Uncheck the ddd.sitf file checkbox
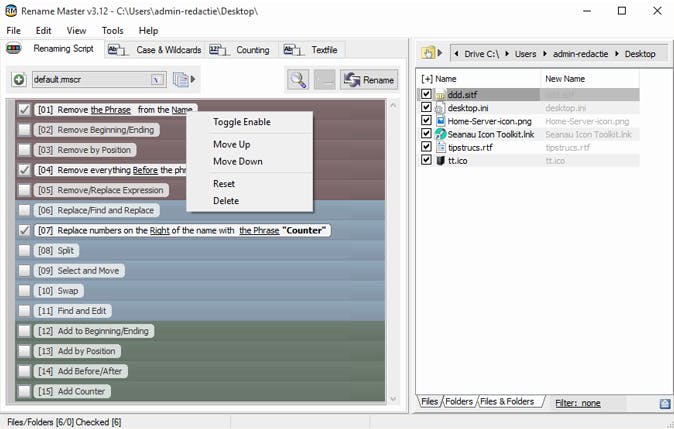Screen dimensions: 674x429 click(x=426, y=94)
